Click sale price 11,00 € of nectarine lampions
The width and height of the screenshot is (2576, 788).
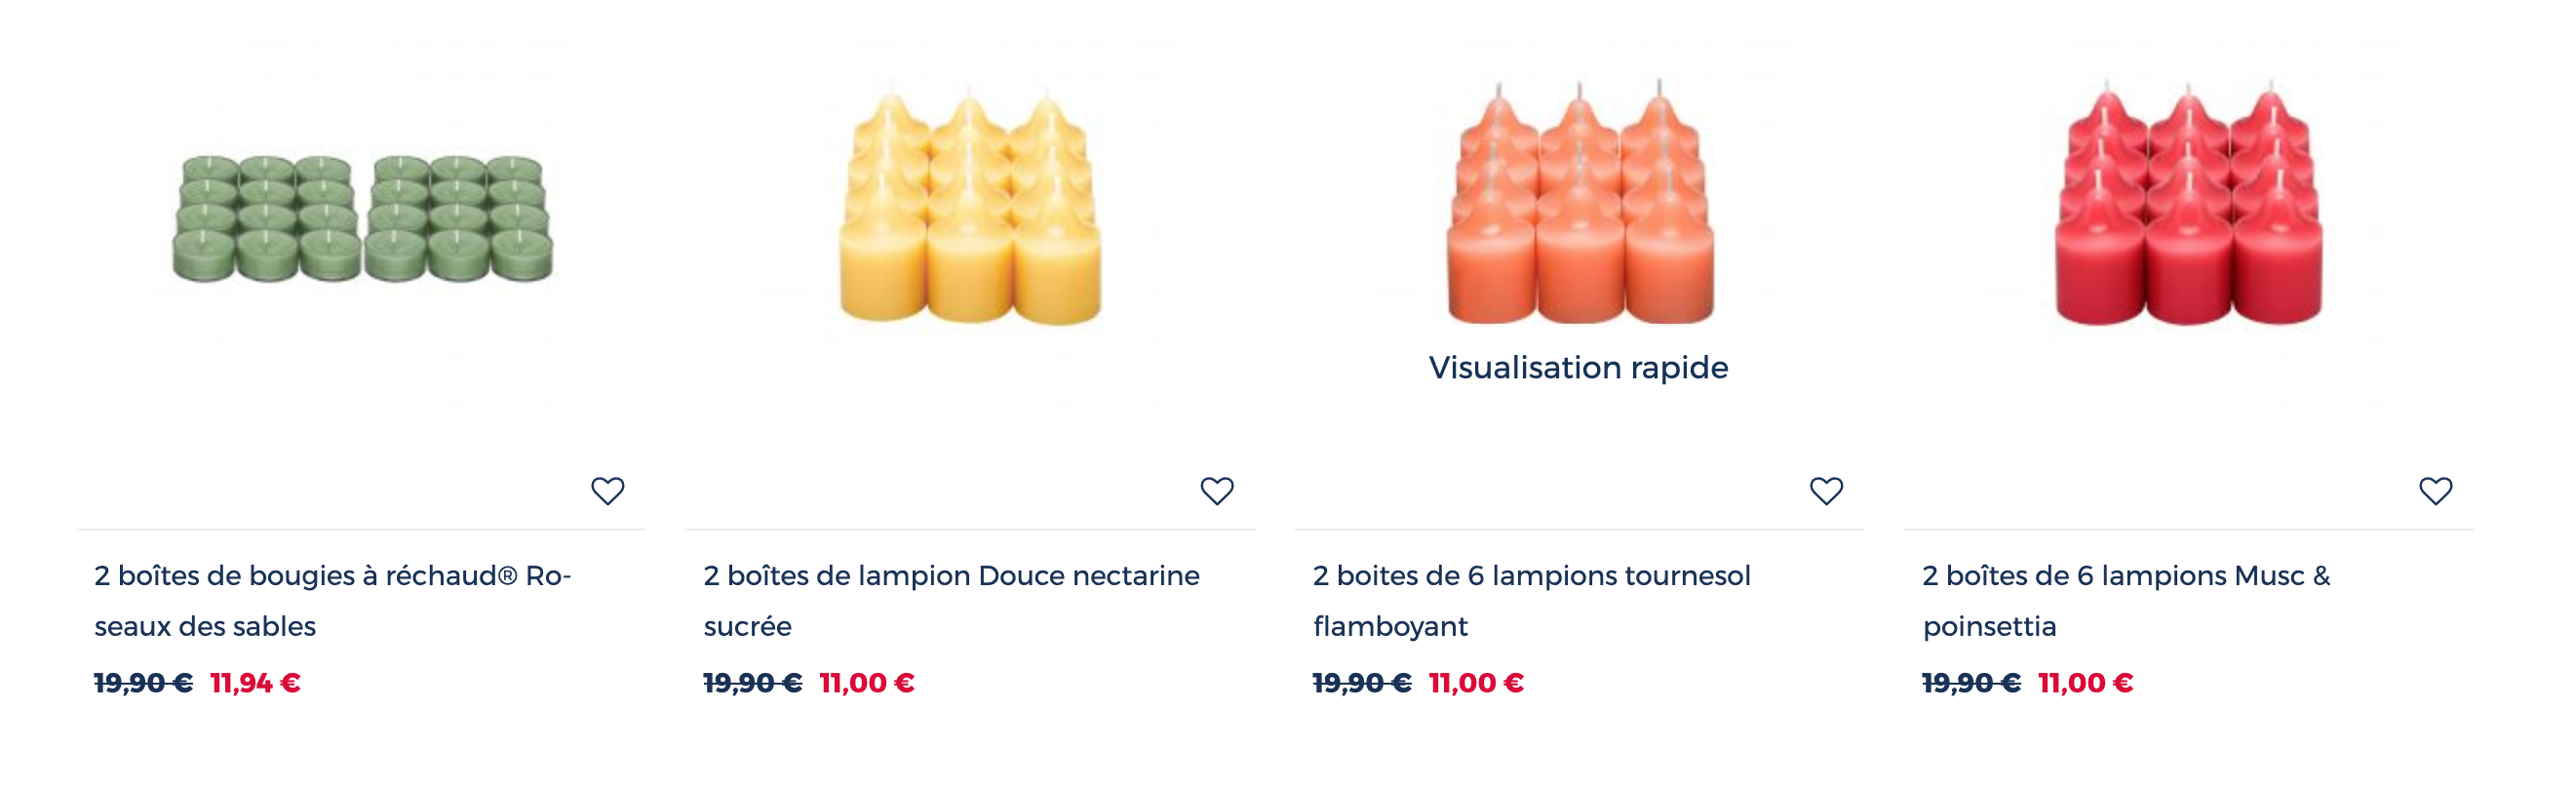(x=867, y=683)
